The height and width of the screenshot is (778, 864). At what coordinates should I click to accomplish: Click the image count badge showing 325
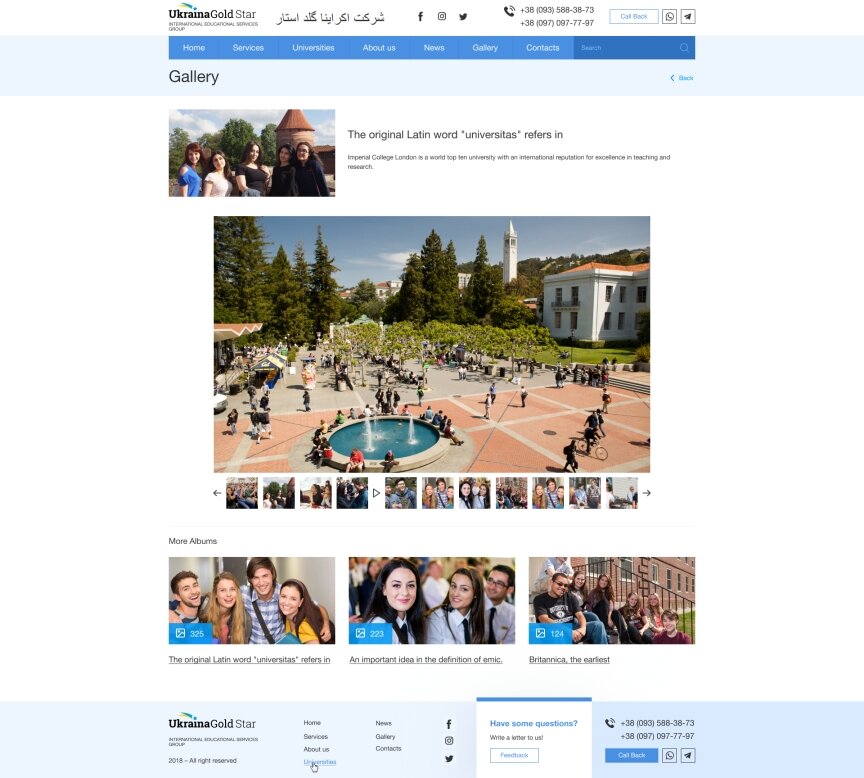(190, 634)
